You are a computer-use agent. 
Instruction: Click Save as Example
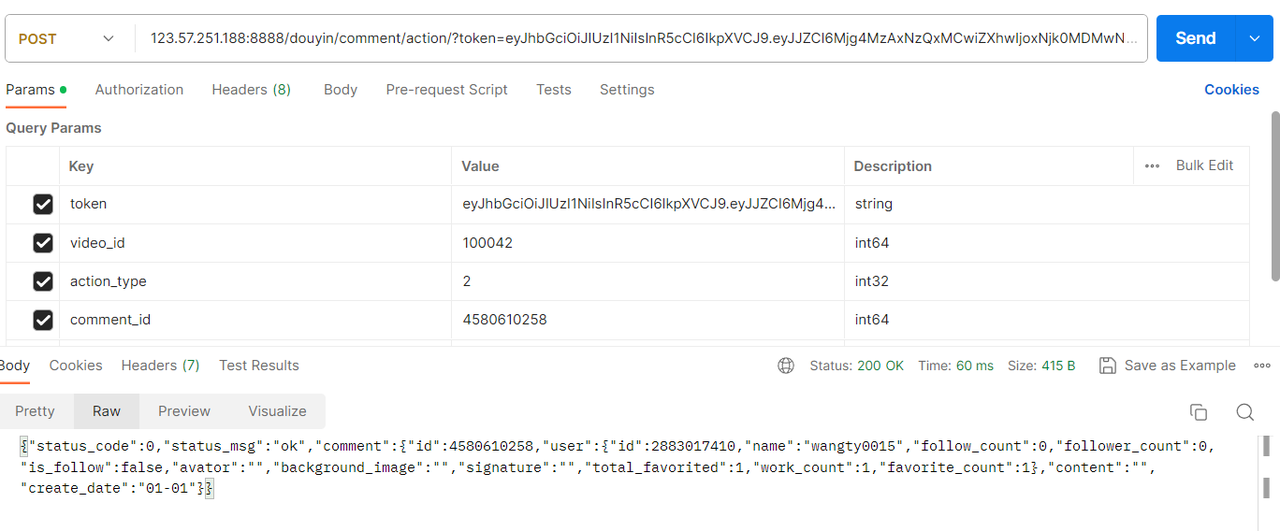[1167, 366]
